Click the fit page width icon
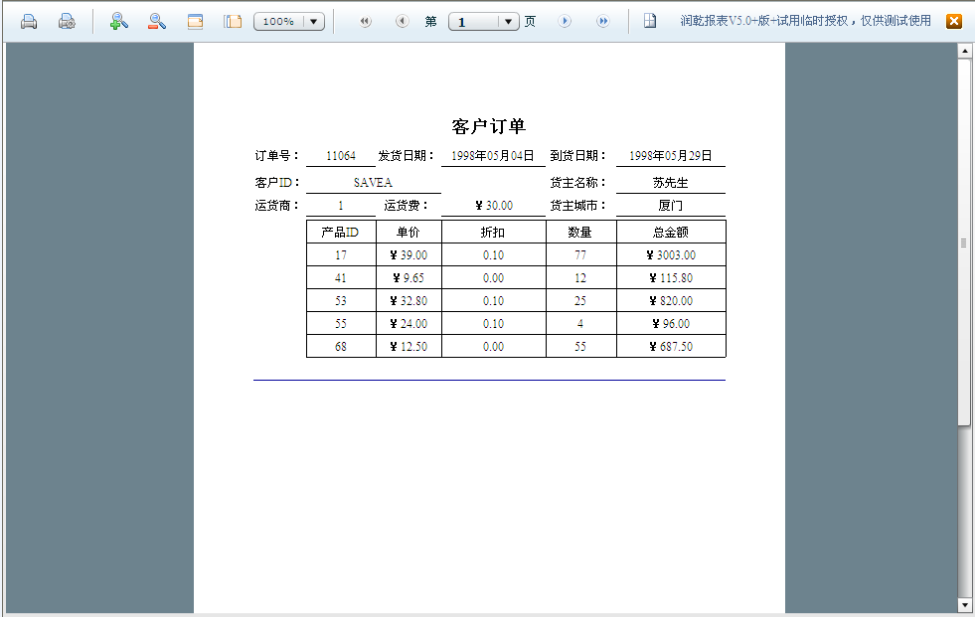 [195, 22]
